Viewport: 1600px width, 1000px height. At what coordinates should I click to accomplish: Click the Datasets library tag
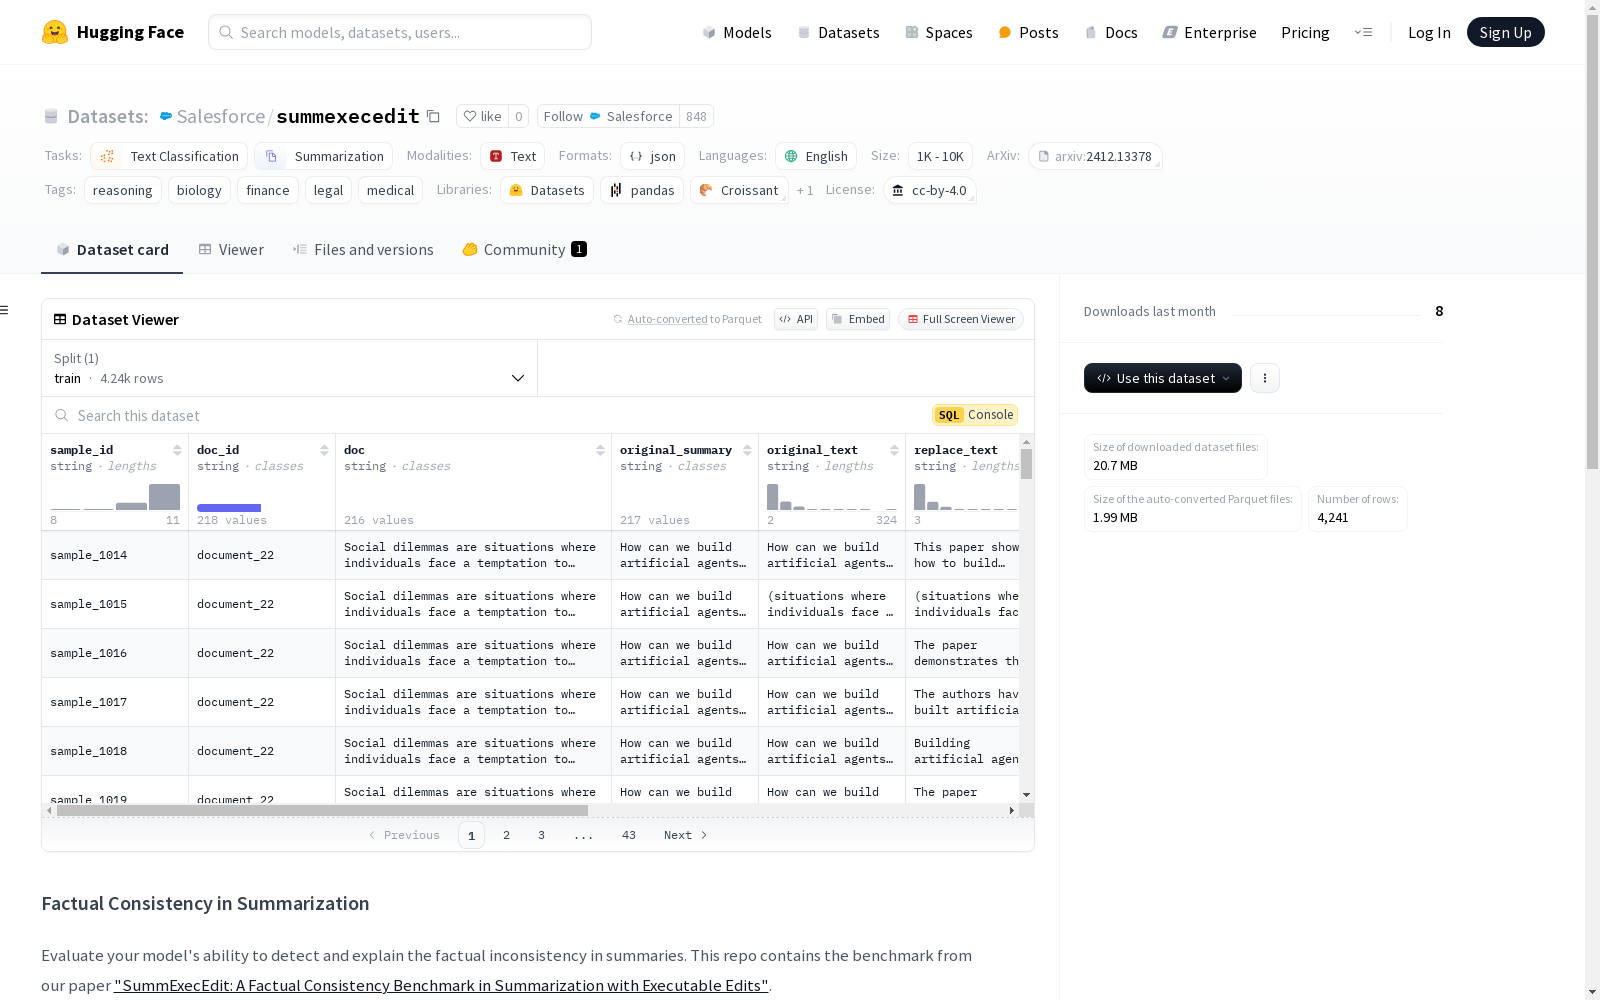[547, 190]
